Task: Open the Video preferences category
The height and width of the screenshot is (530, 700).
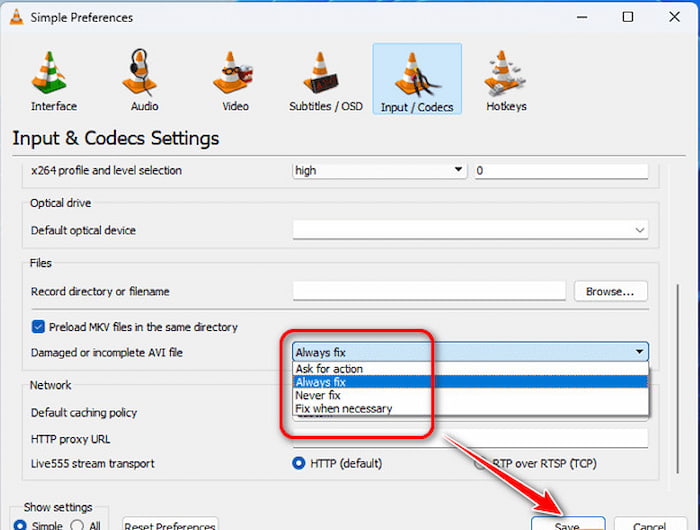Action: click(235, 80)
